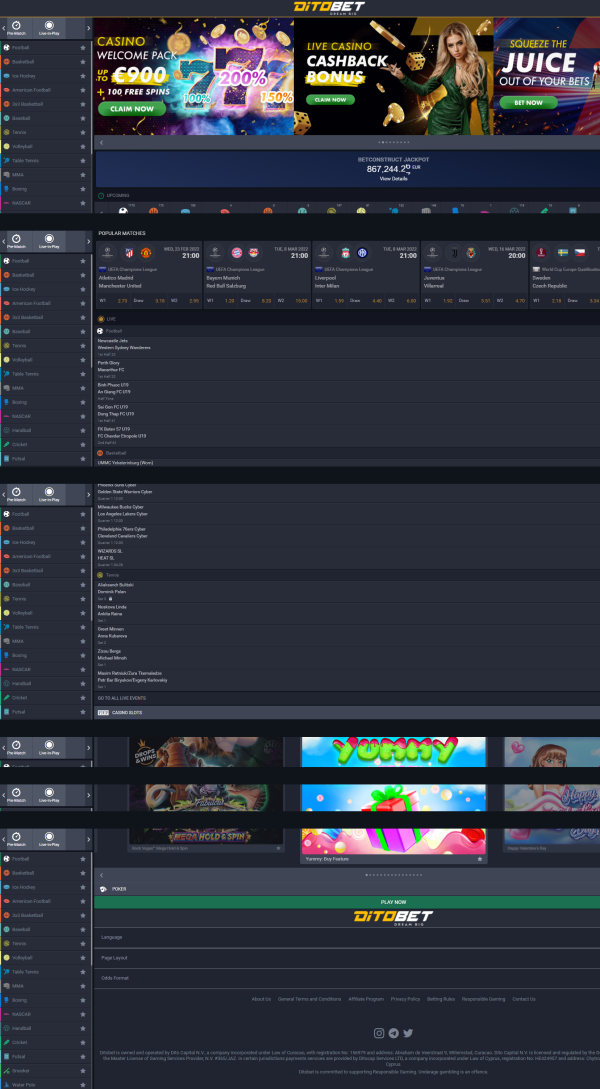Open the Privacy Policy link
The width and height of the screenshot is (600, 1089).
(x=406, y=999)
